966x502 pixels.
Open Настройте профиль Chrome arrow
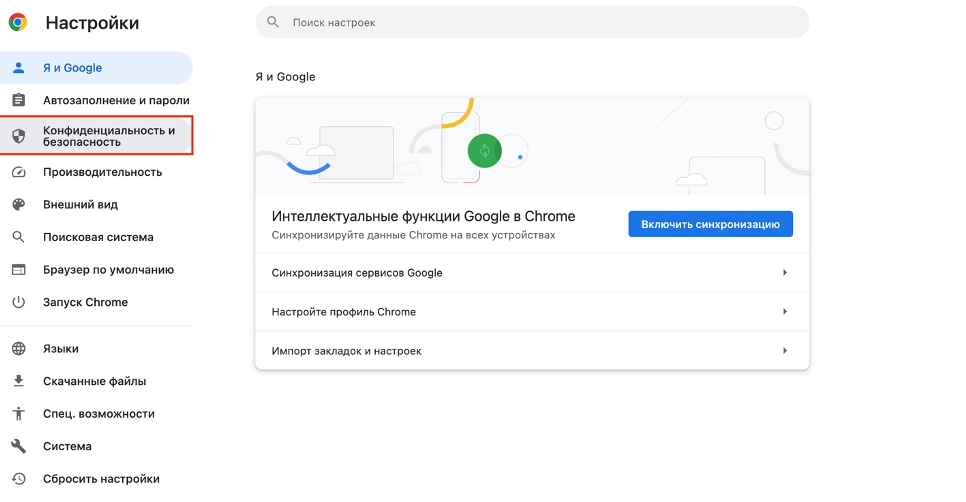(785, 312)
